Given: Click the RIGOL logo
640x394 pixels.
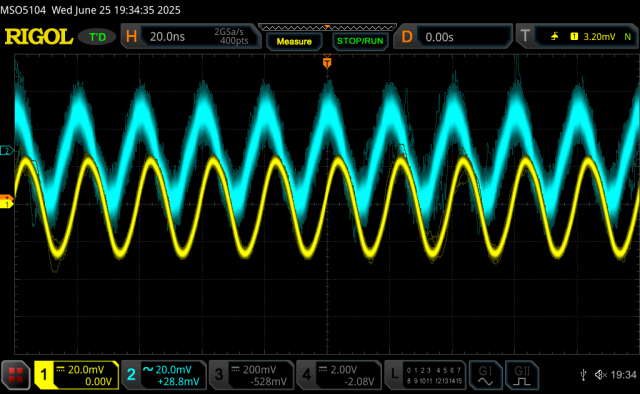Looking at the screenshot, I should pyautogui.click(x=39, y=37).
